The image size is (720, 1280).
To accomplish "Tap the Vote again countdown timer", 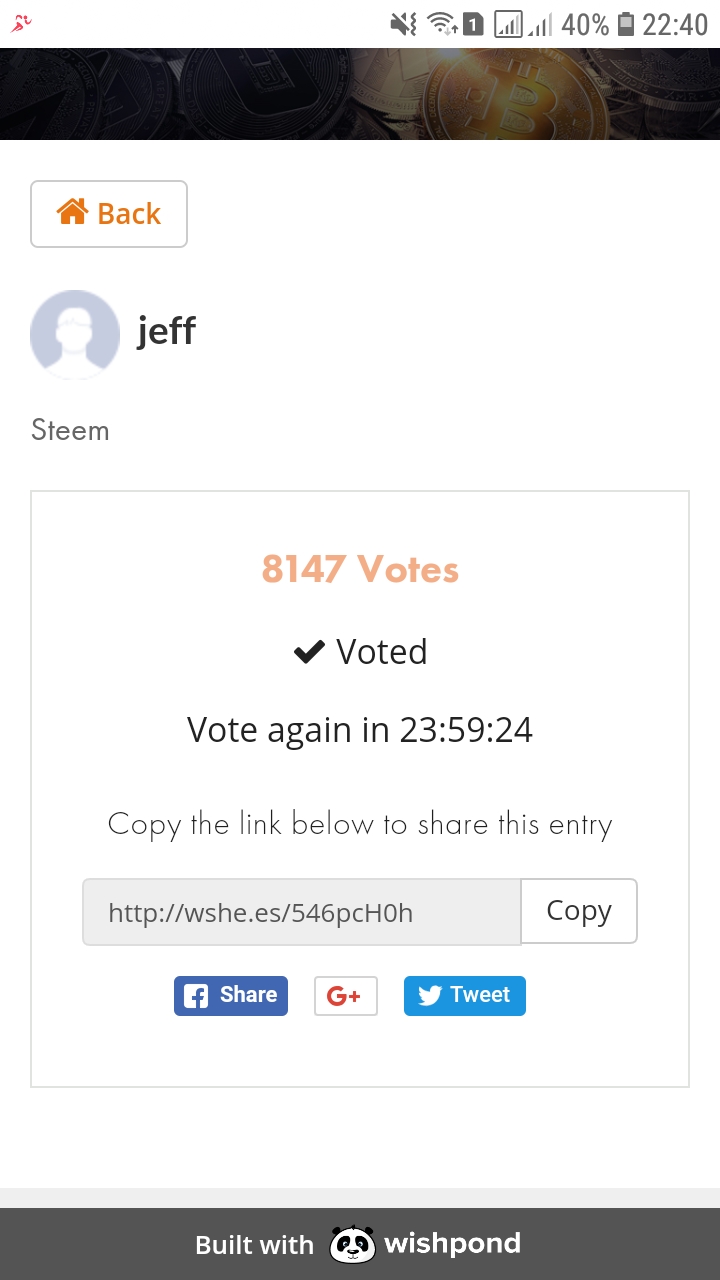I will pos(360,730).
